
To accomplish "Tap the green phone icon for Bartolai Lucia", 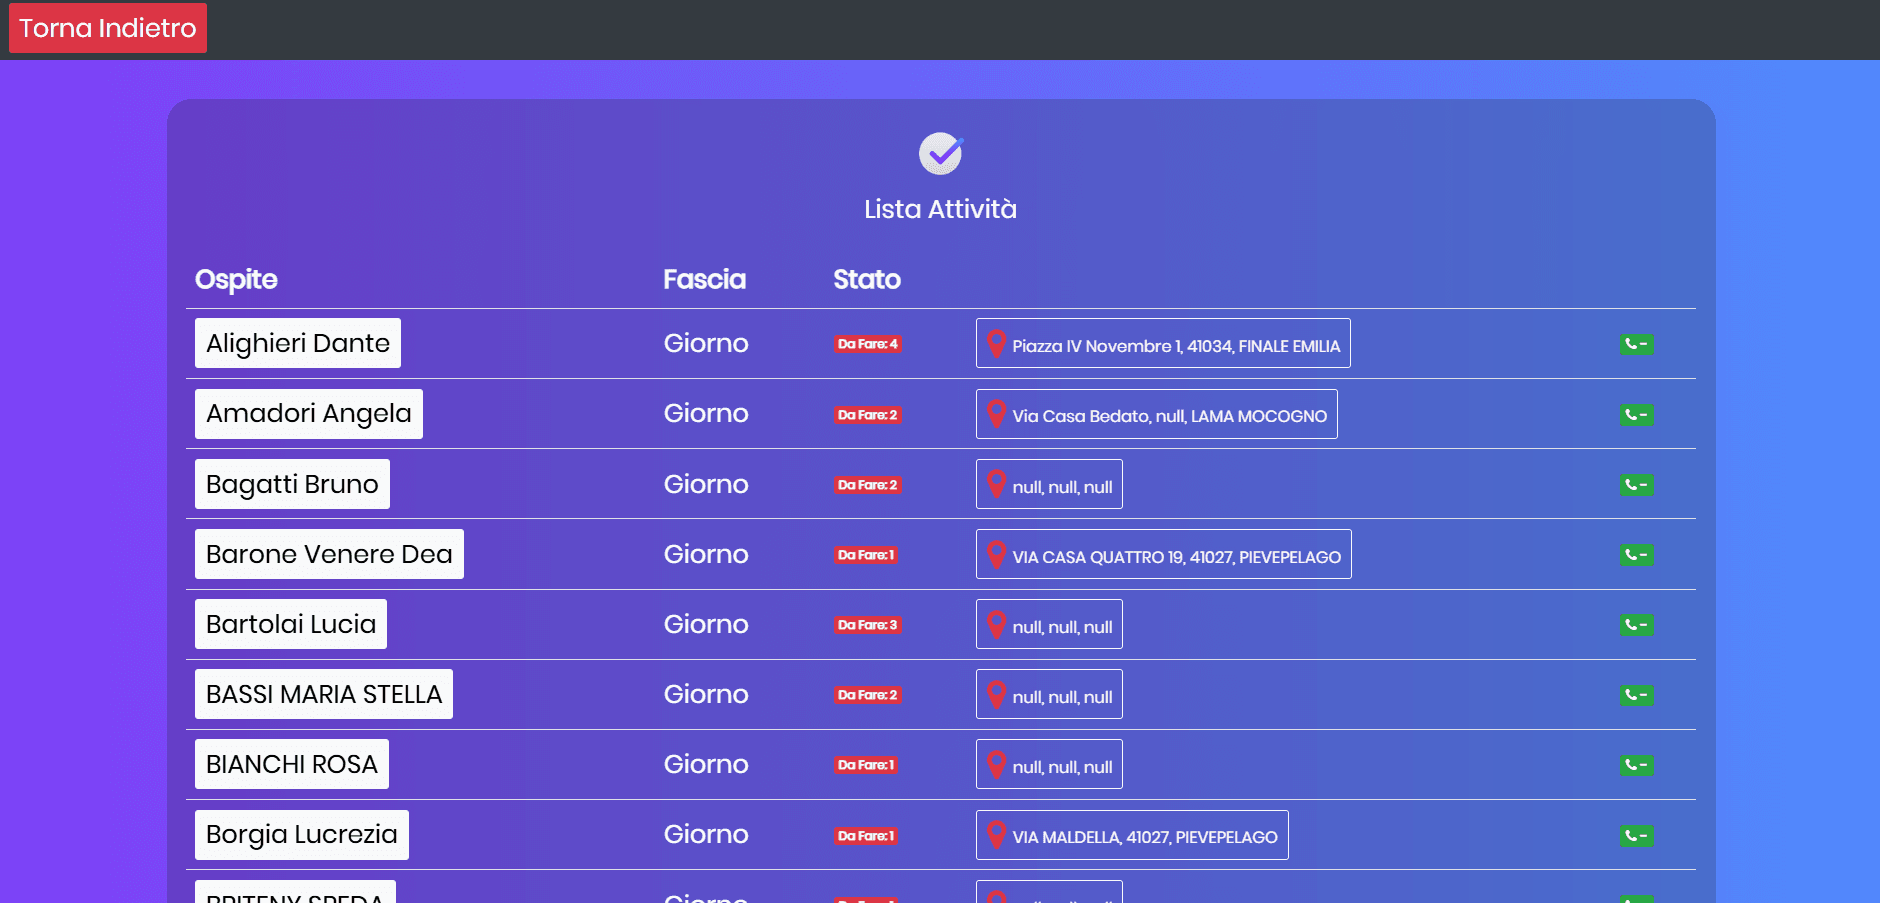I will click(x=1635, y=625).
